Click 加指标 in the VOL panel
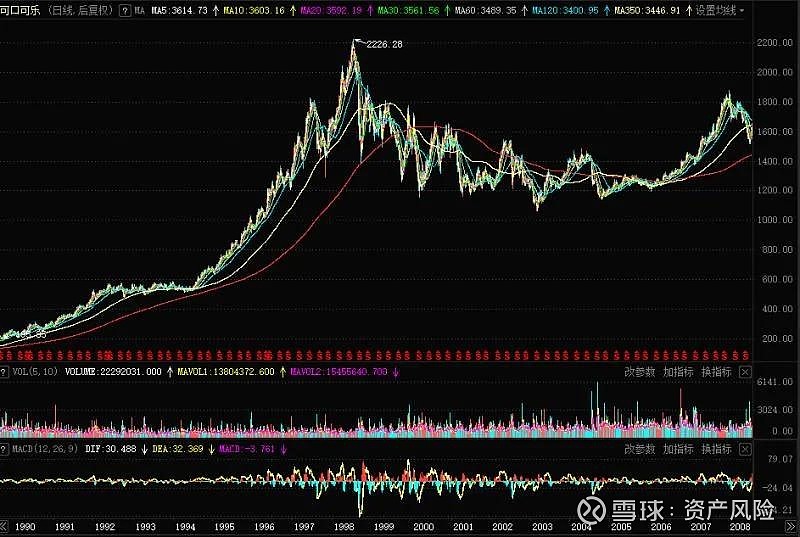This screenshot has height=537, width=800. pyautogui.click(x=678, y=372)
